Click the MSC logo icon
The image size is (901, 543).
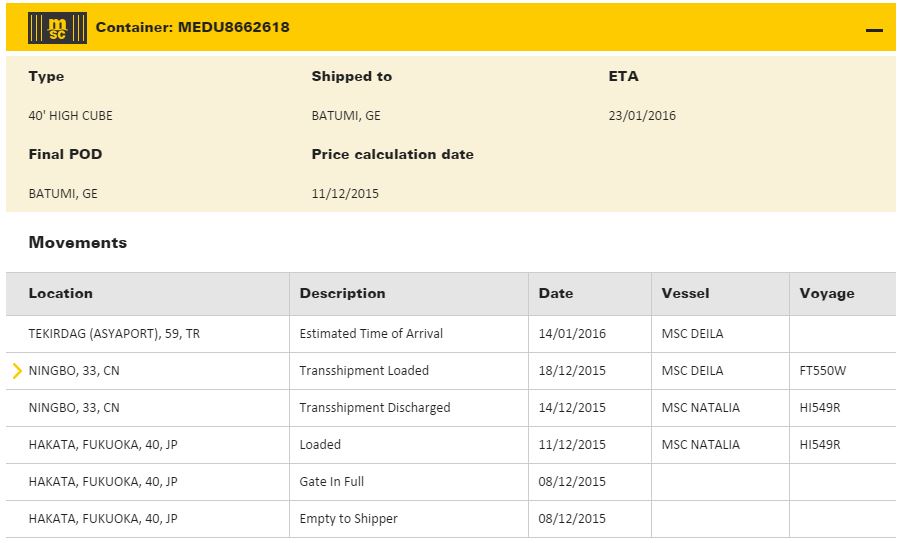coord(50,28)
